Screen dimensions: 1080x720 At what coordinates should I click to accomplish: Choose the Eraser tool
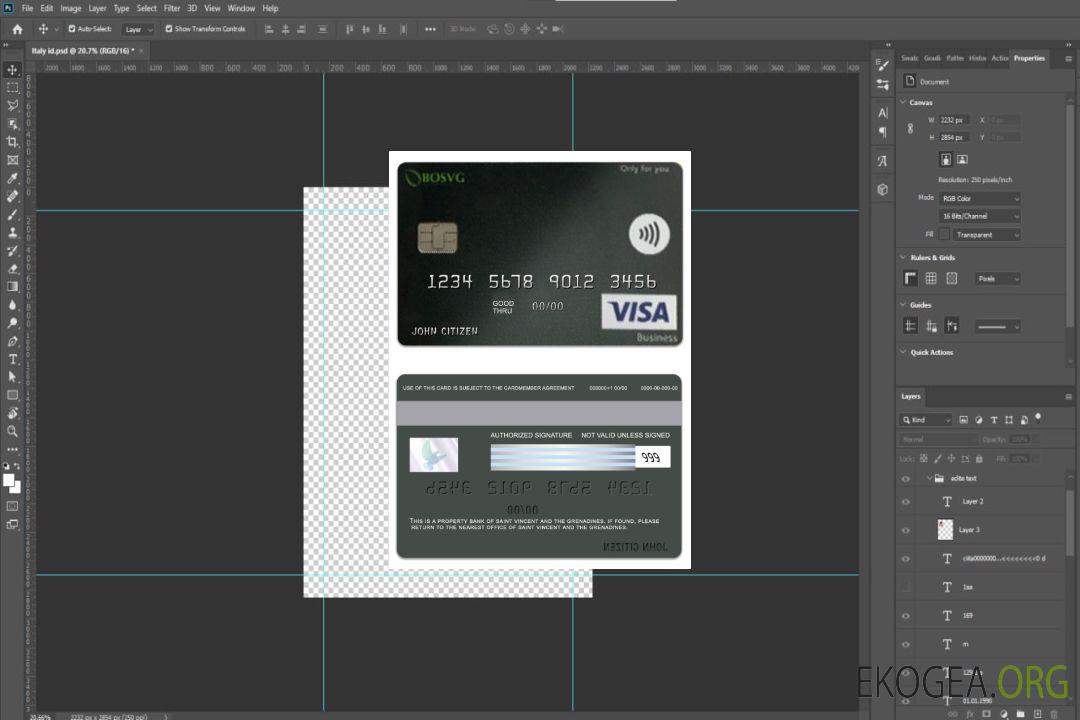[x=13, y=269]
